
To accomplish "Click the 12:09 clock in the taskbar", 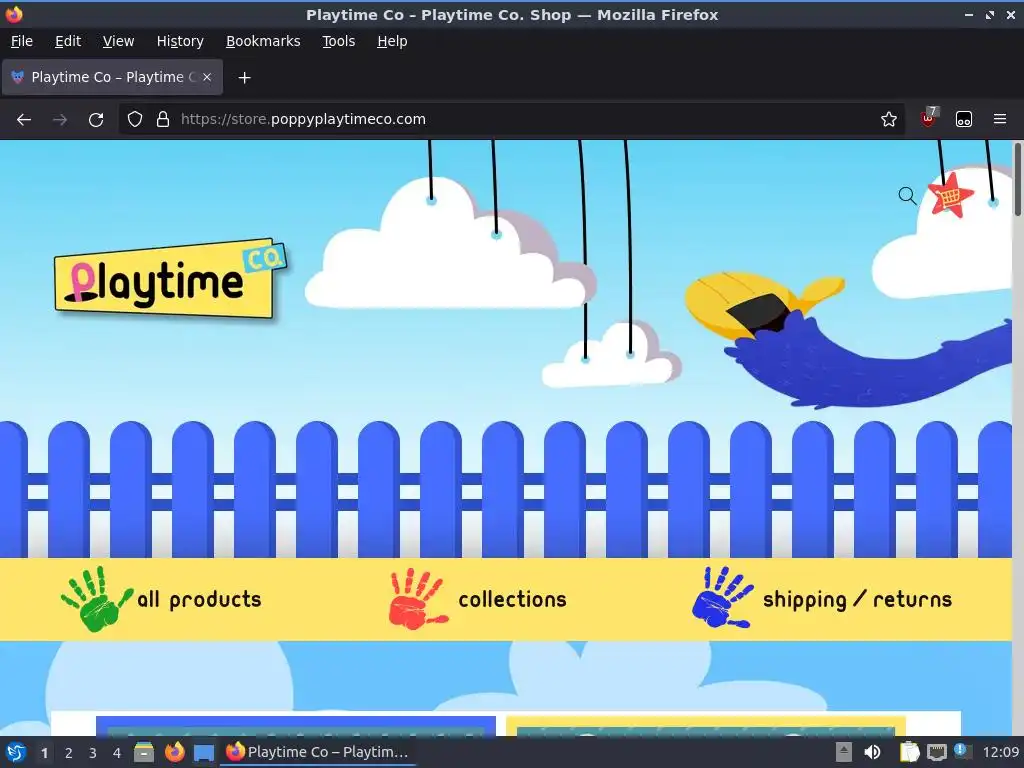I will (x=1001, y=752).
